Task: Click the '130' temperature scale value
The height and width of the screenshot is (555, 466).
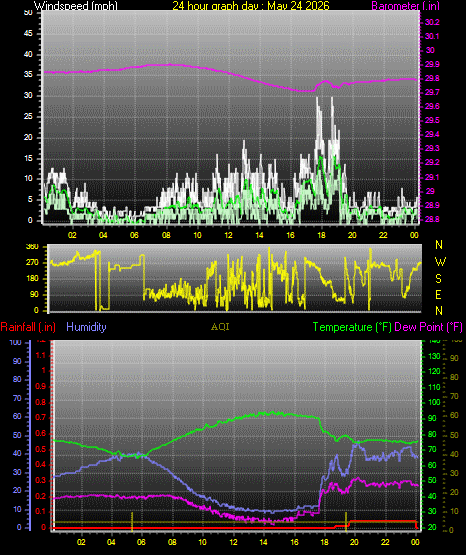Action: [434, 356]
